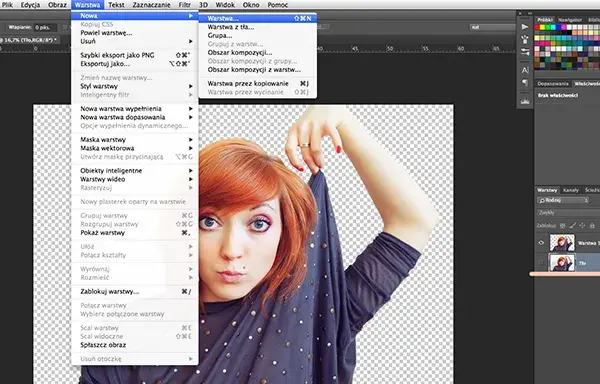This screenshot has height=384, width=600.
Task: Choose Warstwa... in the Nowa submenu
Action: [258, 18]
